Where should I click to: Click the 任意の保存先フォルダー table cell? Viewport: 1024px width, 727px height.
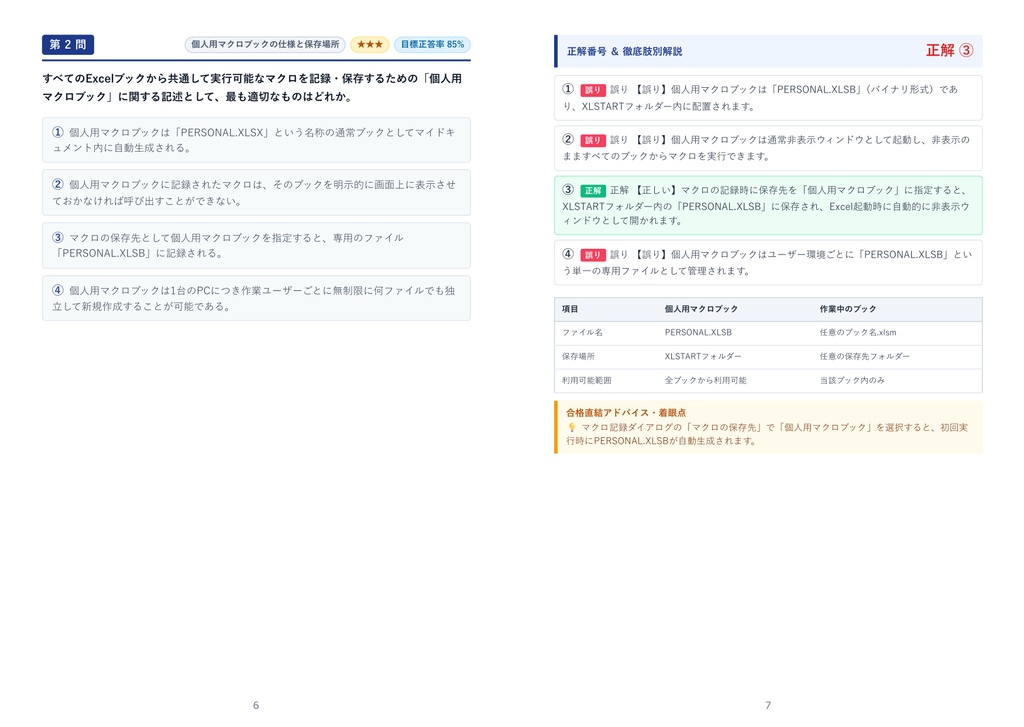(864, 357)
